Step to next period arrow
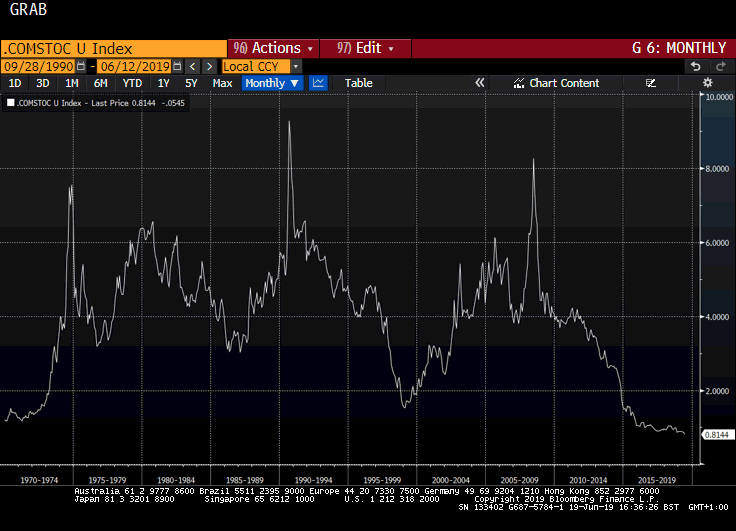 coord(208,66)
